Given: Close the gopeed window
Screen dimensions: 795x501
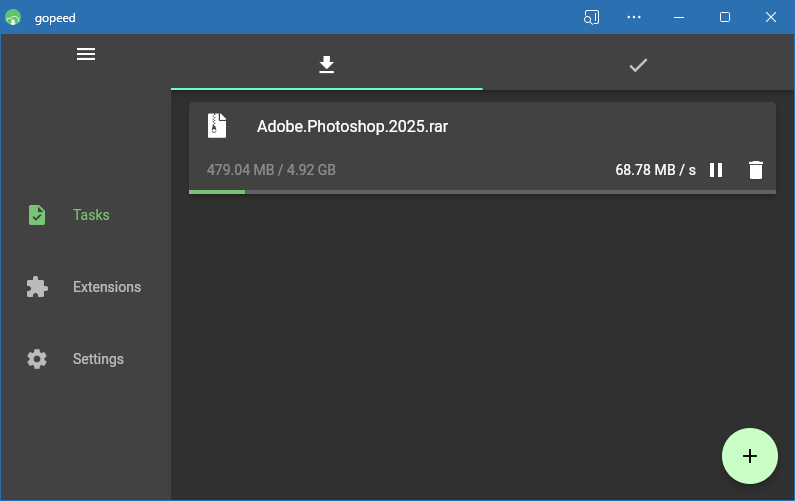Looking at the screenshot, I should coord(771,17).
